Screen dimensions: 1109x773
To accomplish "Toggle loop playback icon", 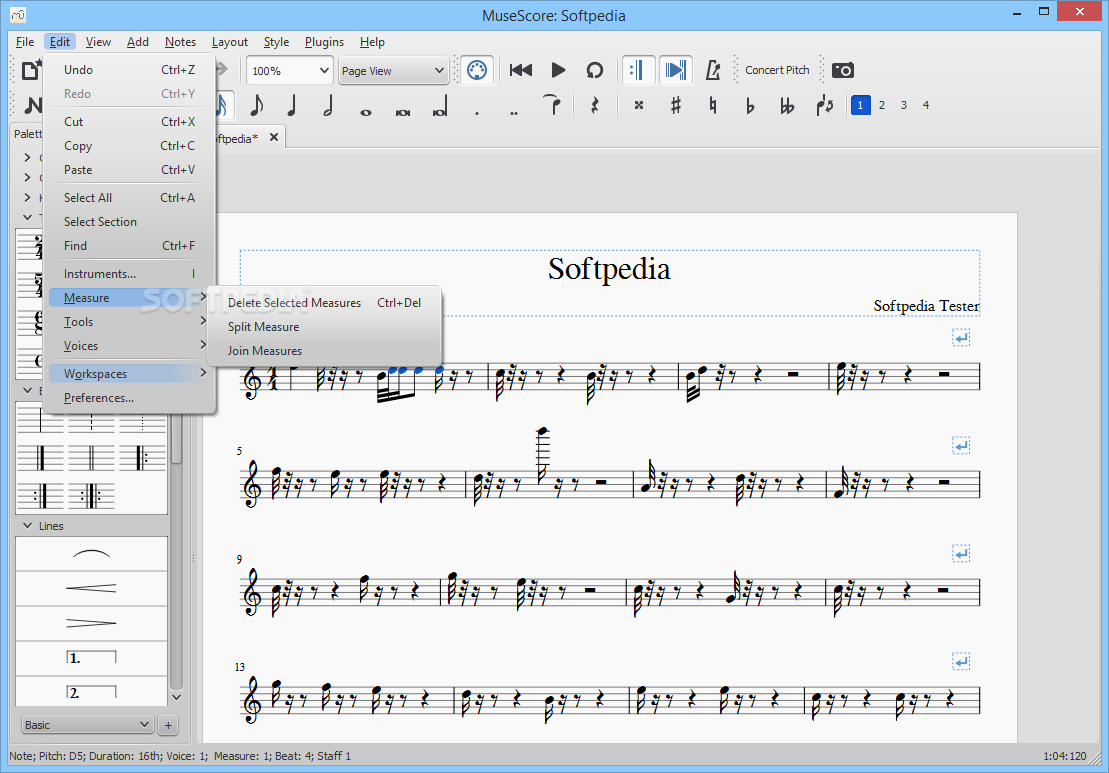I will tap(595, 70).
